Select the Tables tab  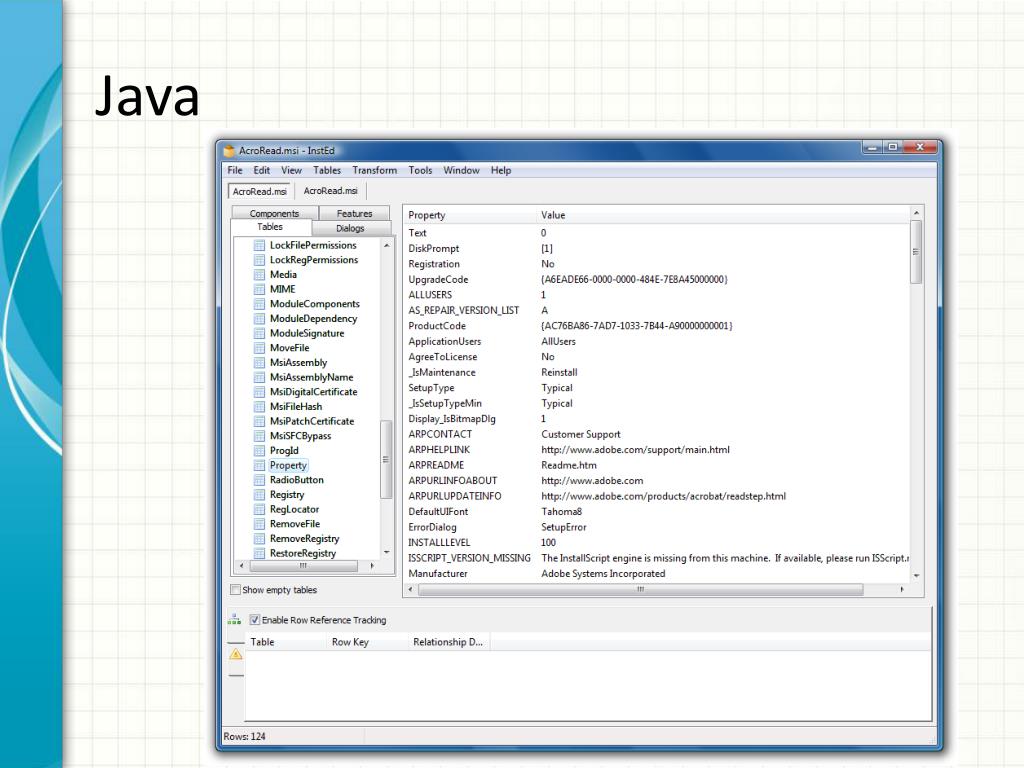(x=270, y=227)
